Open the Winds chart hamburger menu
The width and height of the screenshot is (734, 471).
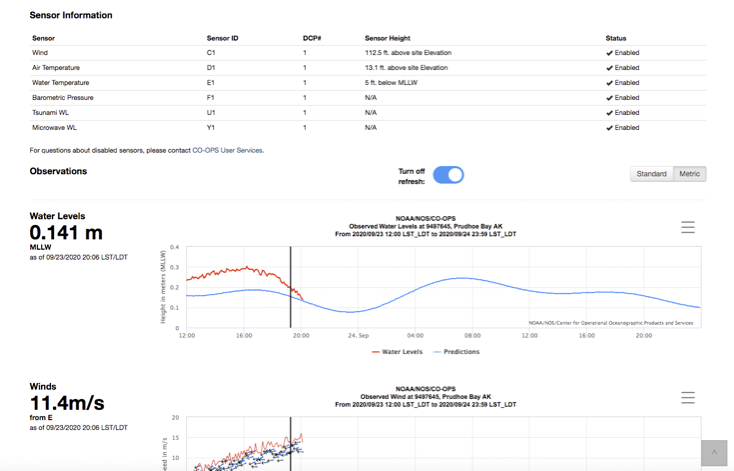pos(688,397)
